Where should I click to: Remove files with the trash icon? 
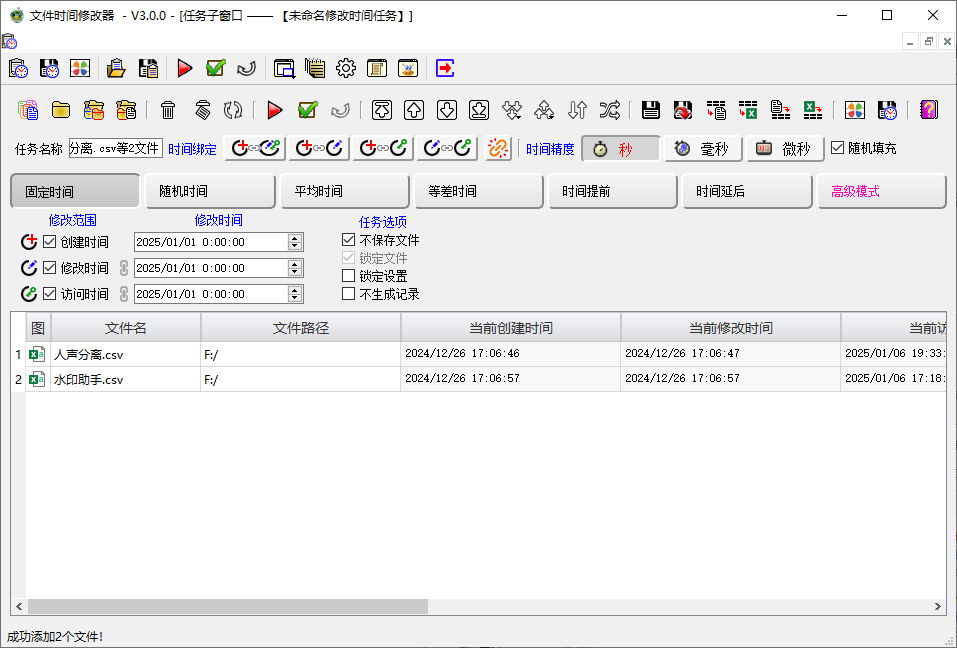[x=167, y=110]
